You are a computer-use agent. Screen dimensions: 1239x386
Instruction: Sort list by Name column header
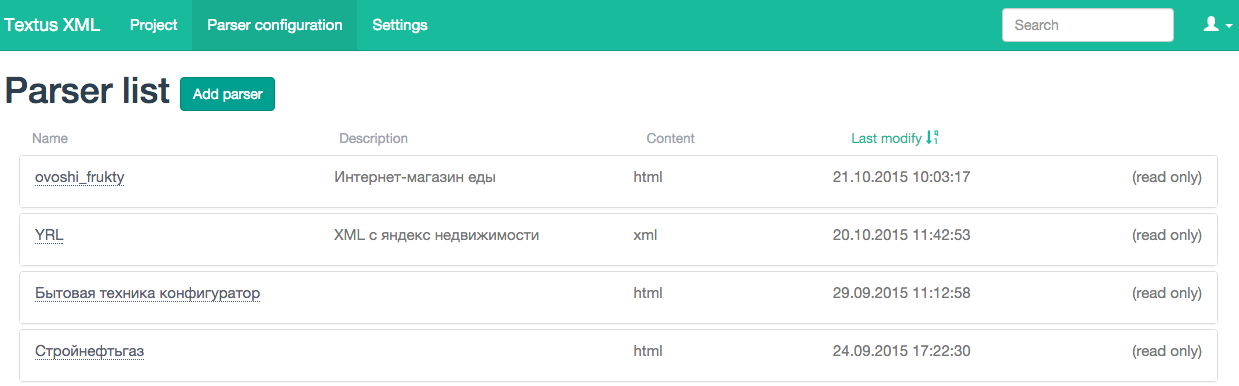[50, 138]
